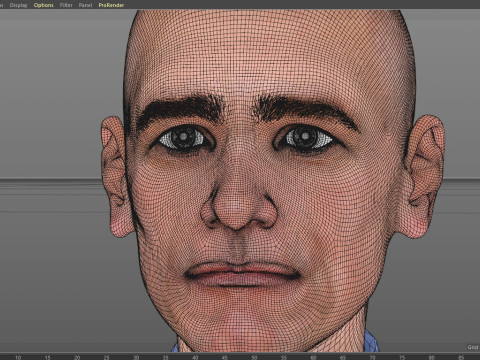
Task: Jump to frame 75 on the timeline
Action: tap(402, 357)
